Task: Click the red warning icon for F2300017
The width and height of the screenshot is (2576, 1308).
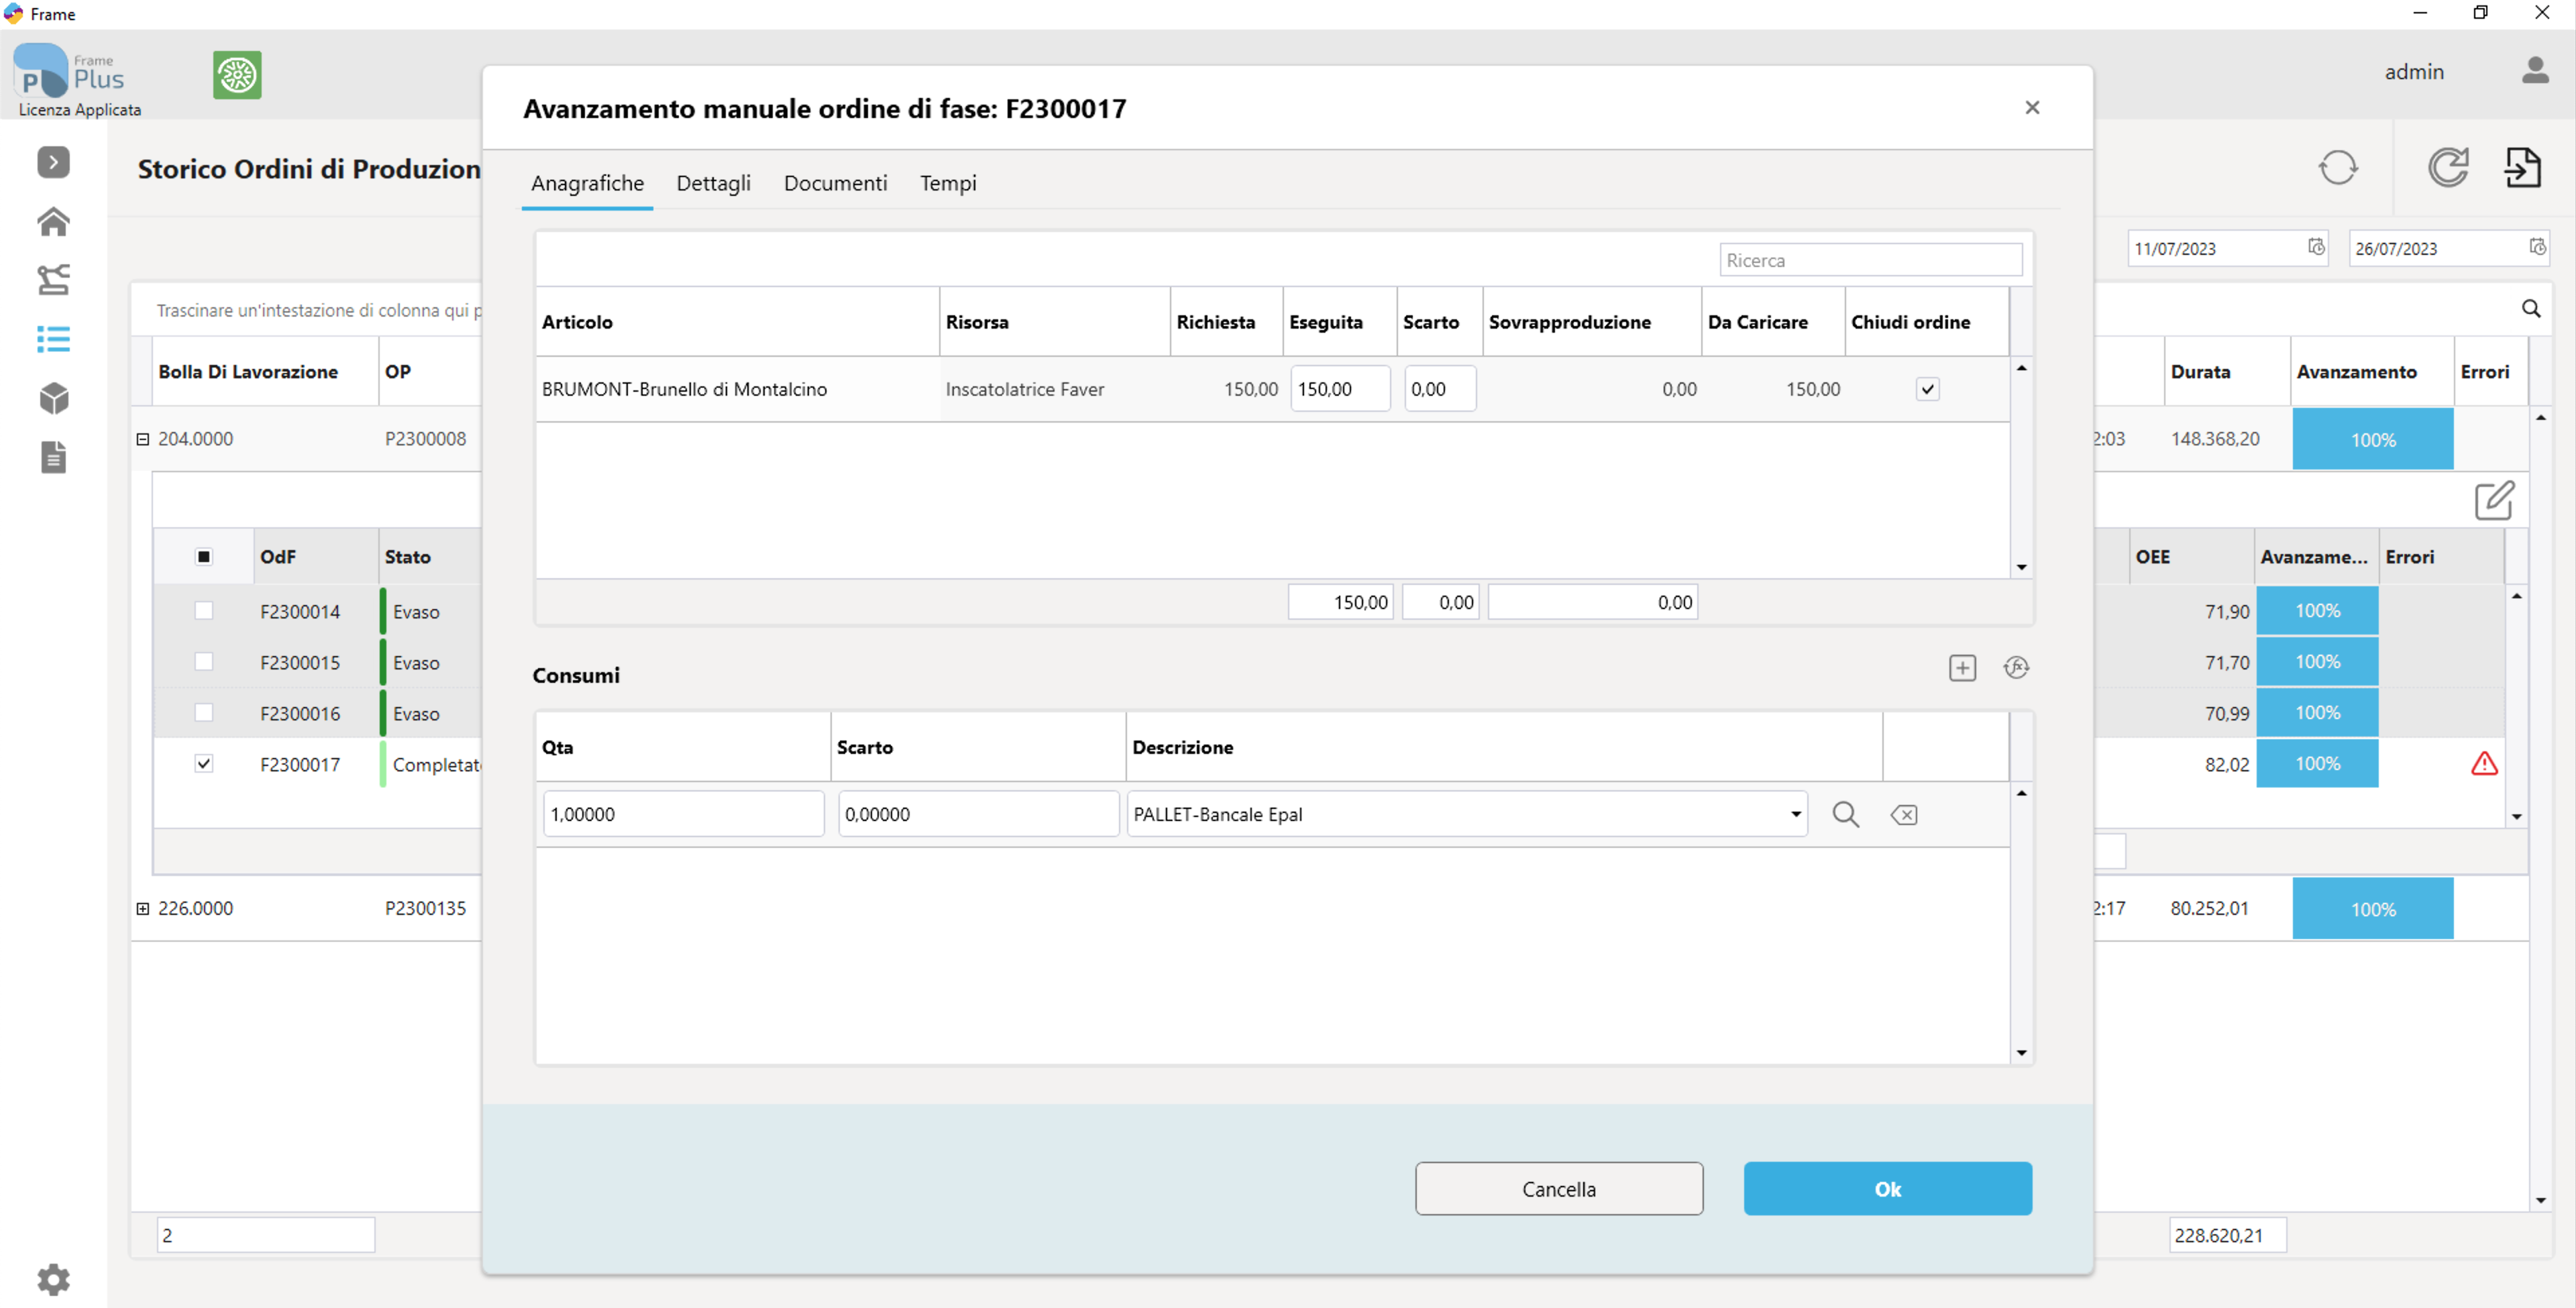Action: (x=2484, y=764)
